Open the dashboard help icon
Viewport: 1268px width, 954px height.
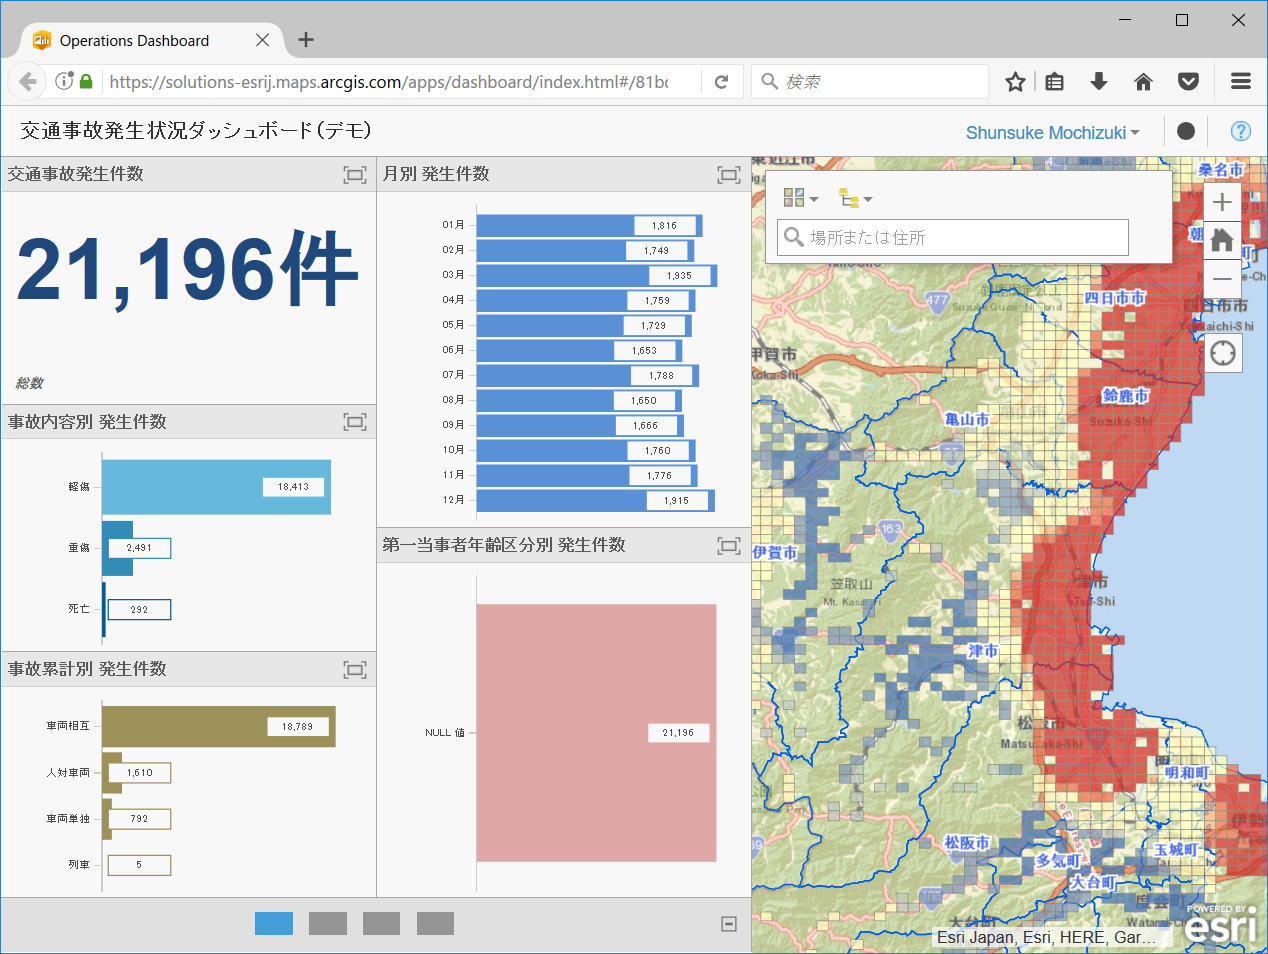pyautogui.click(x=1240, y=131)
